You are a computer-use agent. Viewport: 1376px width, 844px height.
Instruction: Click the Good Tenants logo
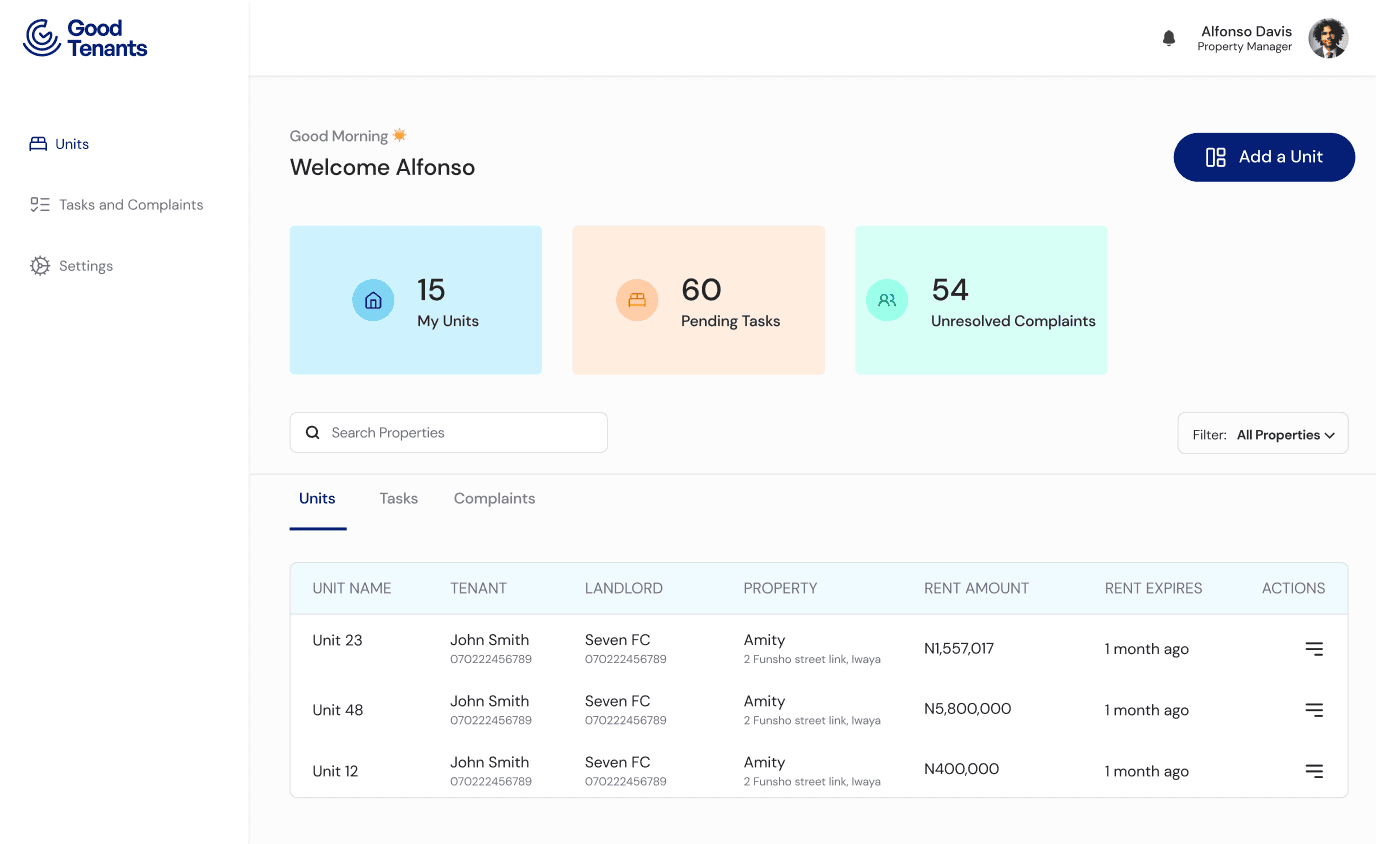(x=85, y=38)
